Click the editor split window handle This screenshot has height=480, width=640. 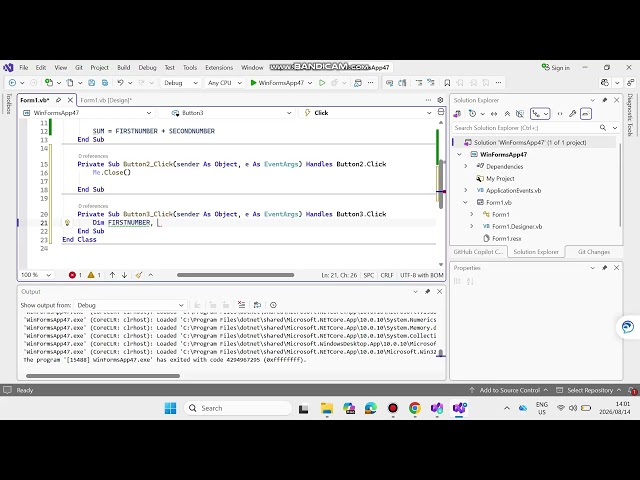[x=441, y=112]
